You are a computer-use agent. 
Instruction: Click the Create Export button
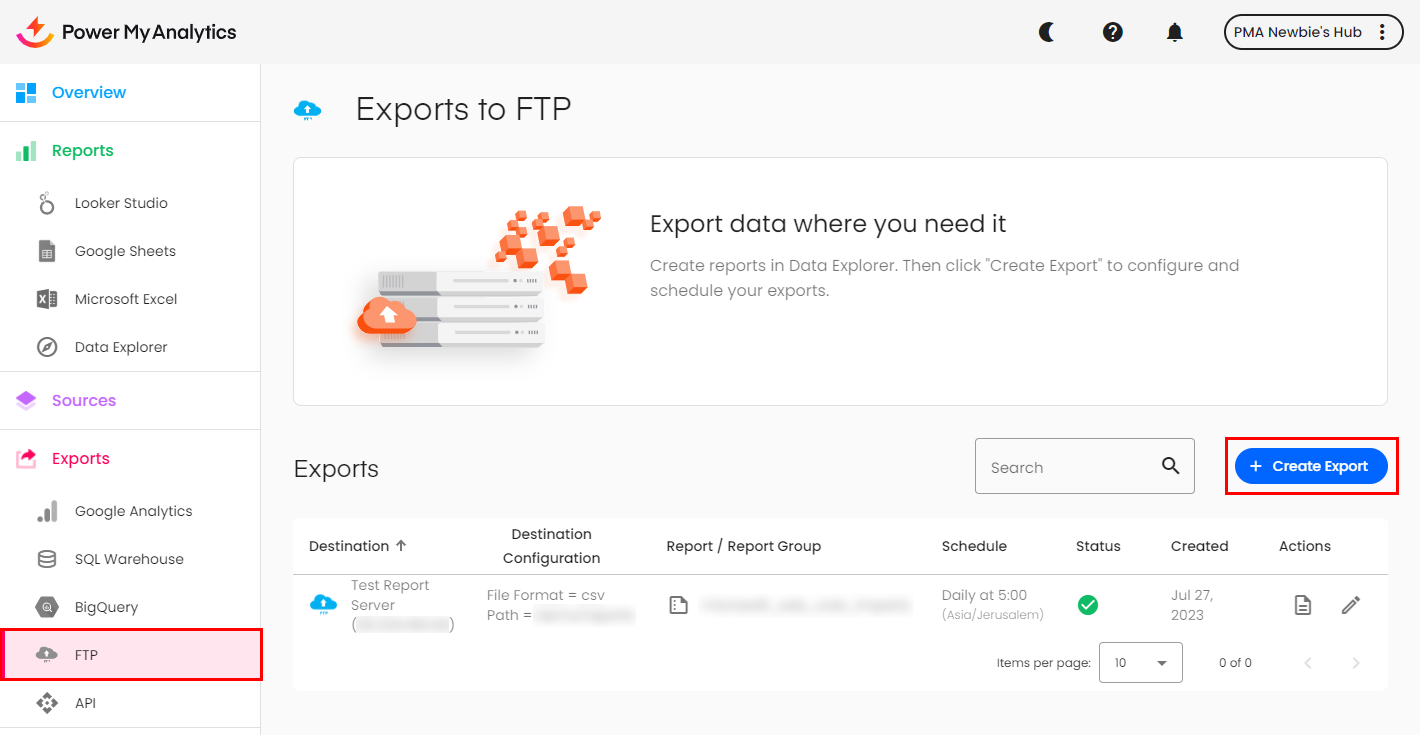(1311, 466)
